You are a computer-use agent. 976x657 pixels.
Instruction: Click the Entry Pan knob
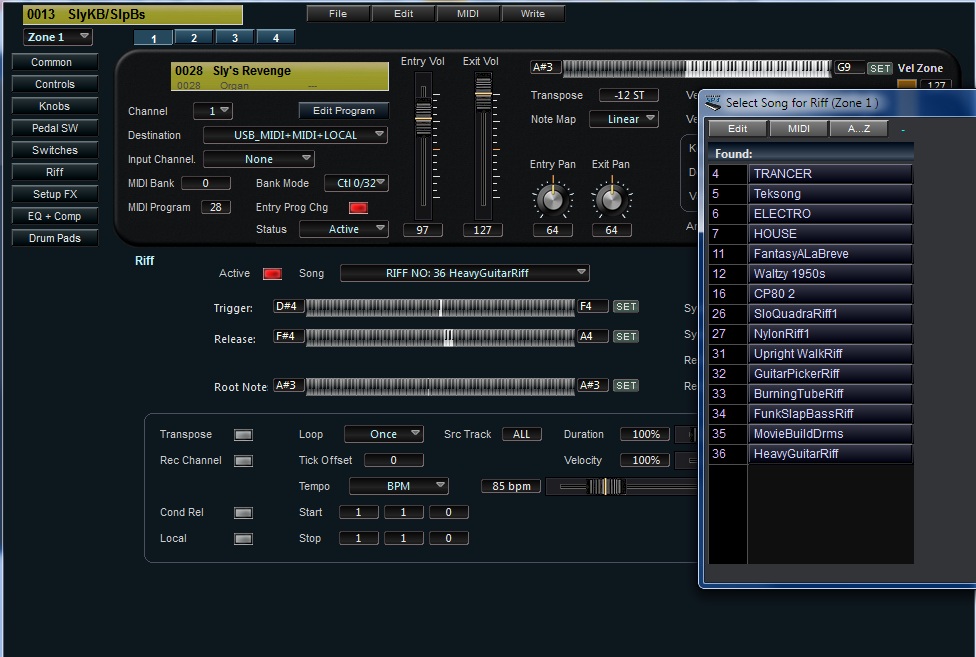click(551, 199)
